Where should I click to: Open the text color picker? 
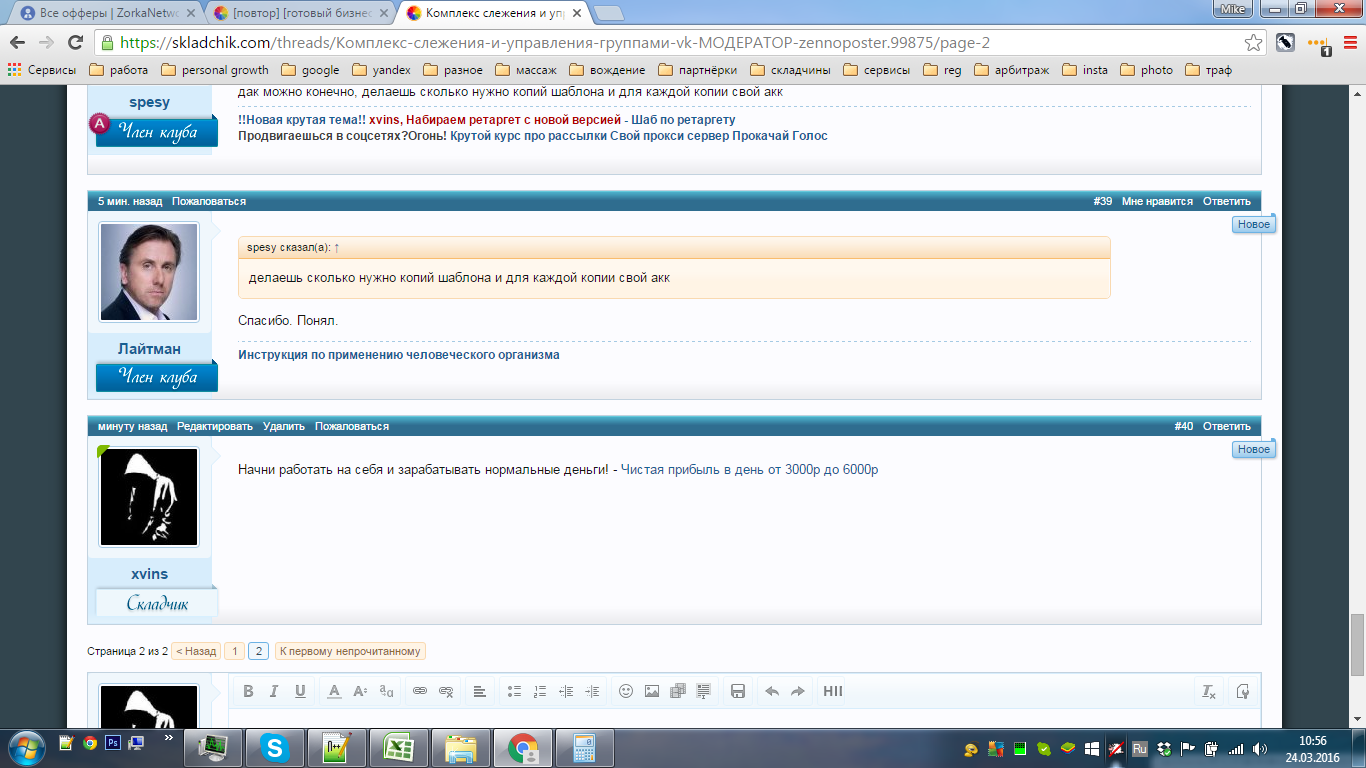[334, 691]
